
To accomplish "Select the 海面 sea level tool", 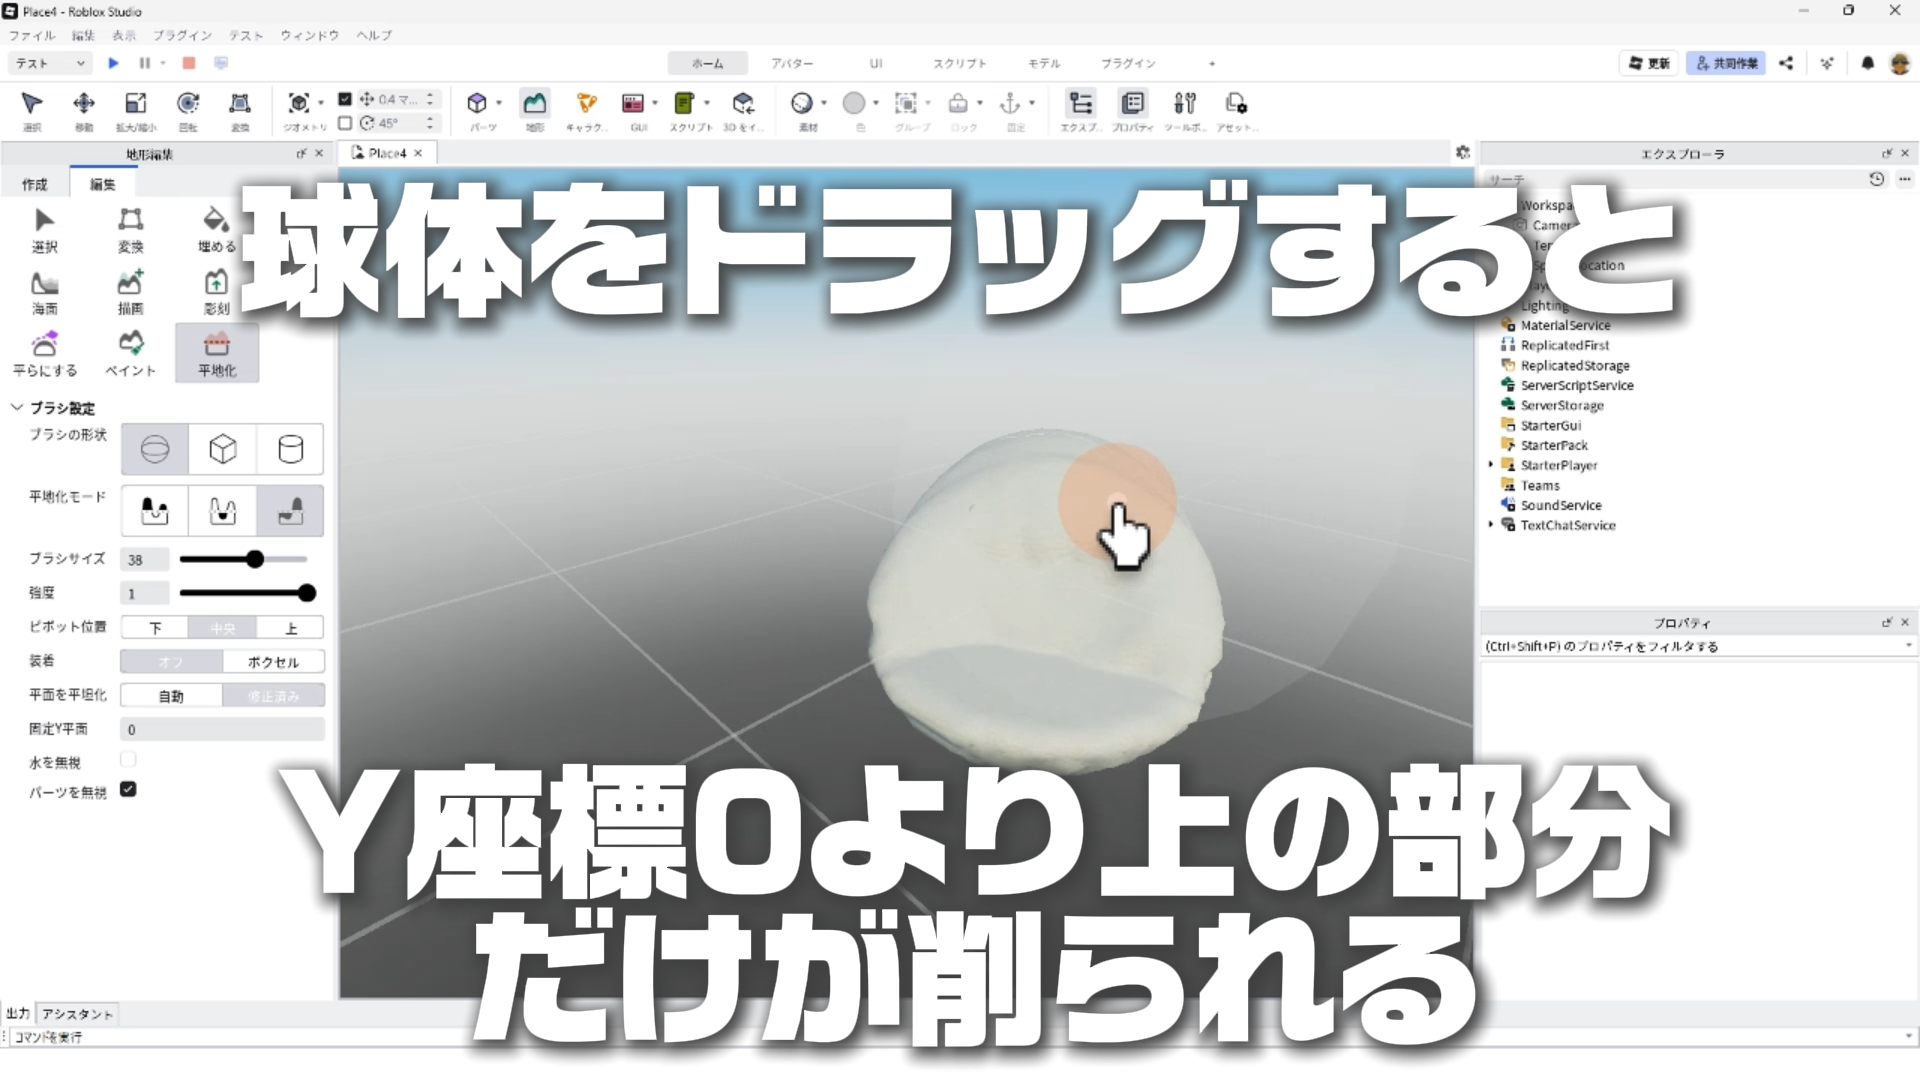I will click(45, 292).
